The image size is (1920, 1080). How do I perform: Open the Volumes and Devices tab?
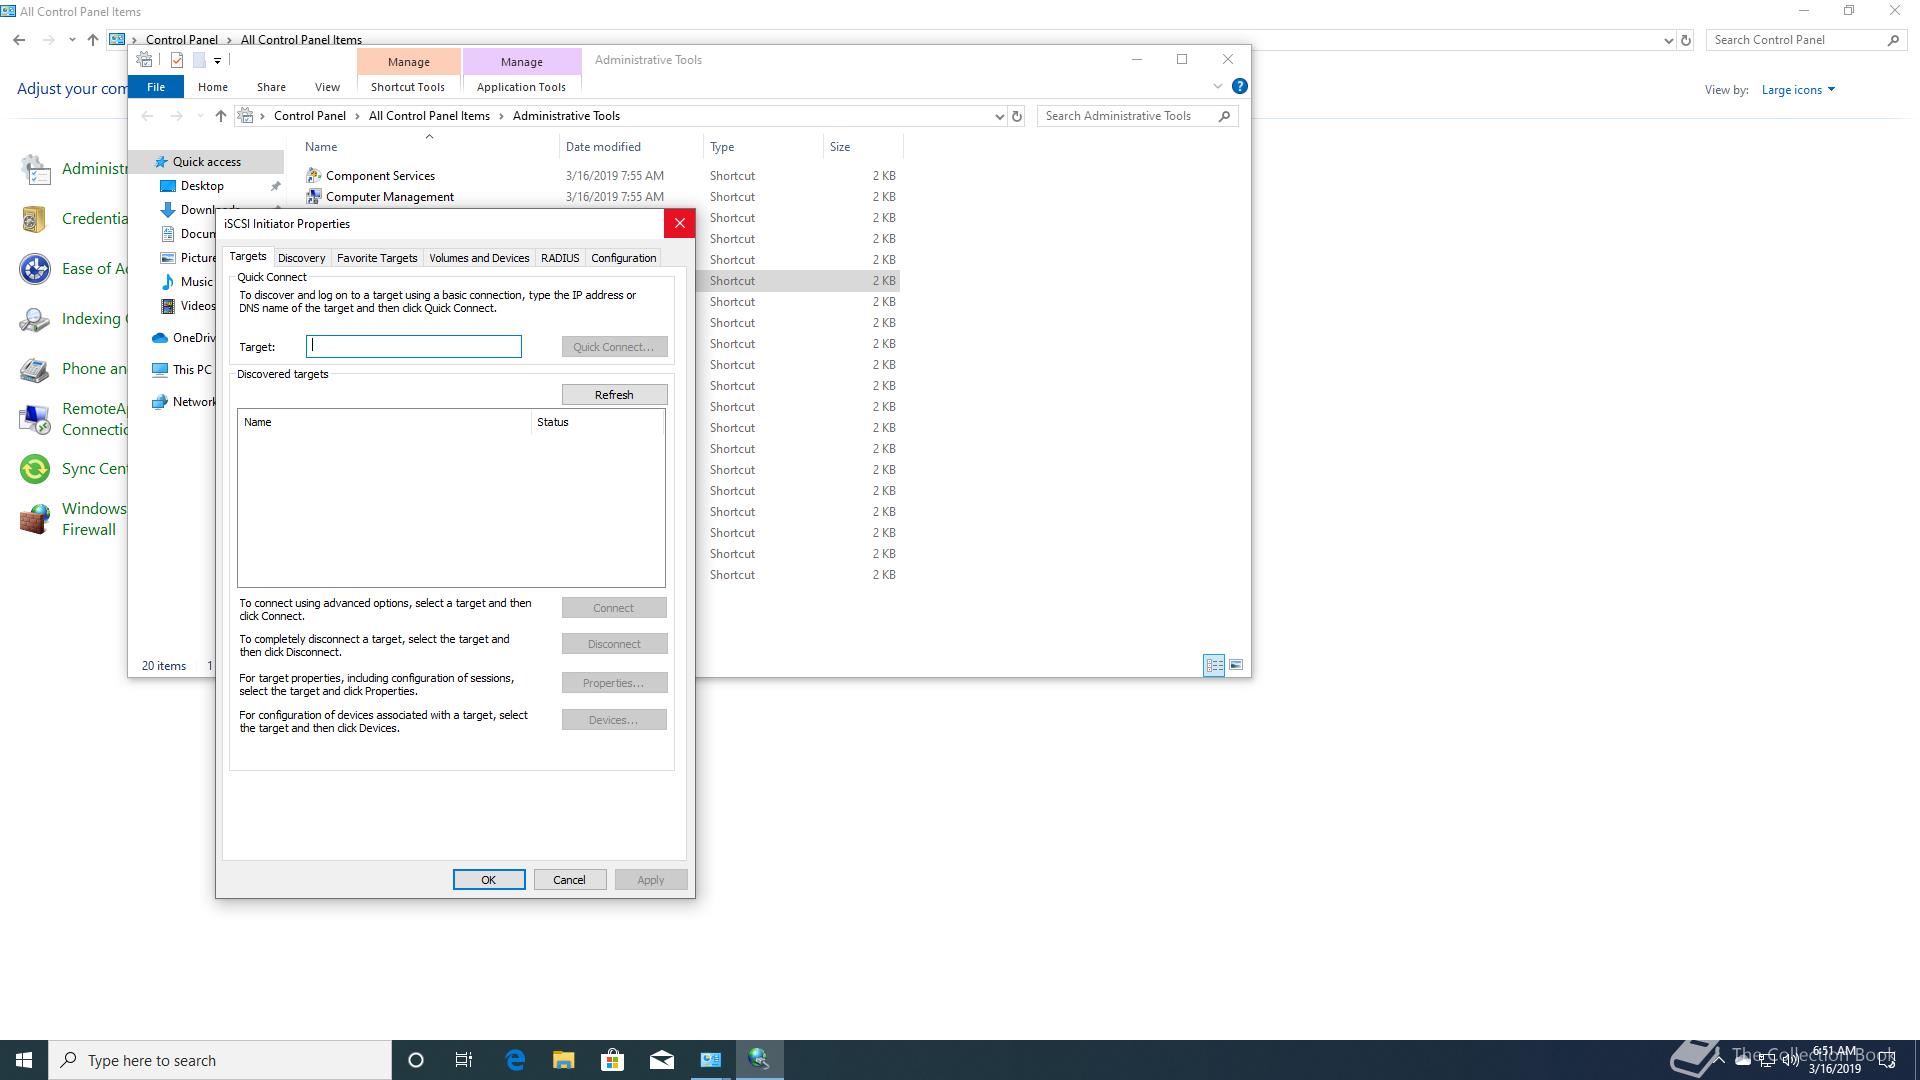point(479,258)
